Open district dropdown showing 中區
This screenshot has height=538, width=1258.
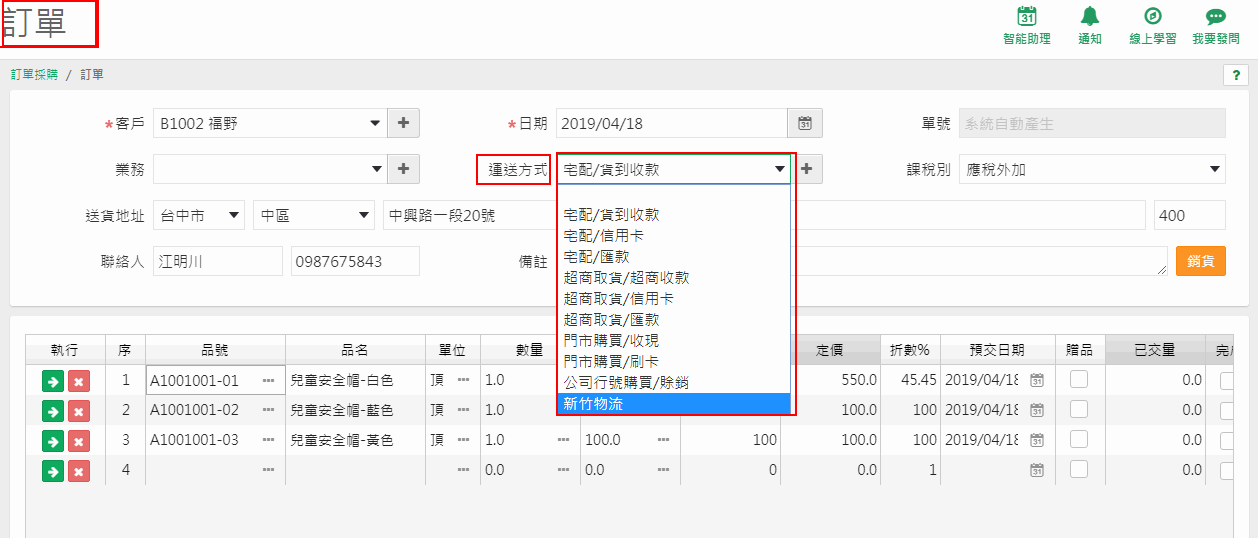[314, 215]
